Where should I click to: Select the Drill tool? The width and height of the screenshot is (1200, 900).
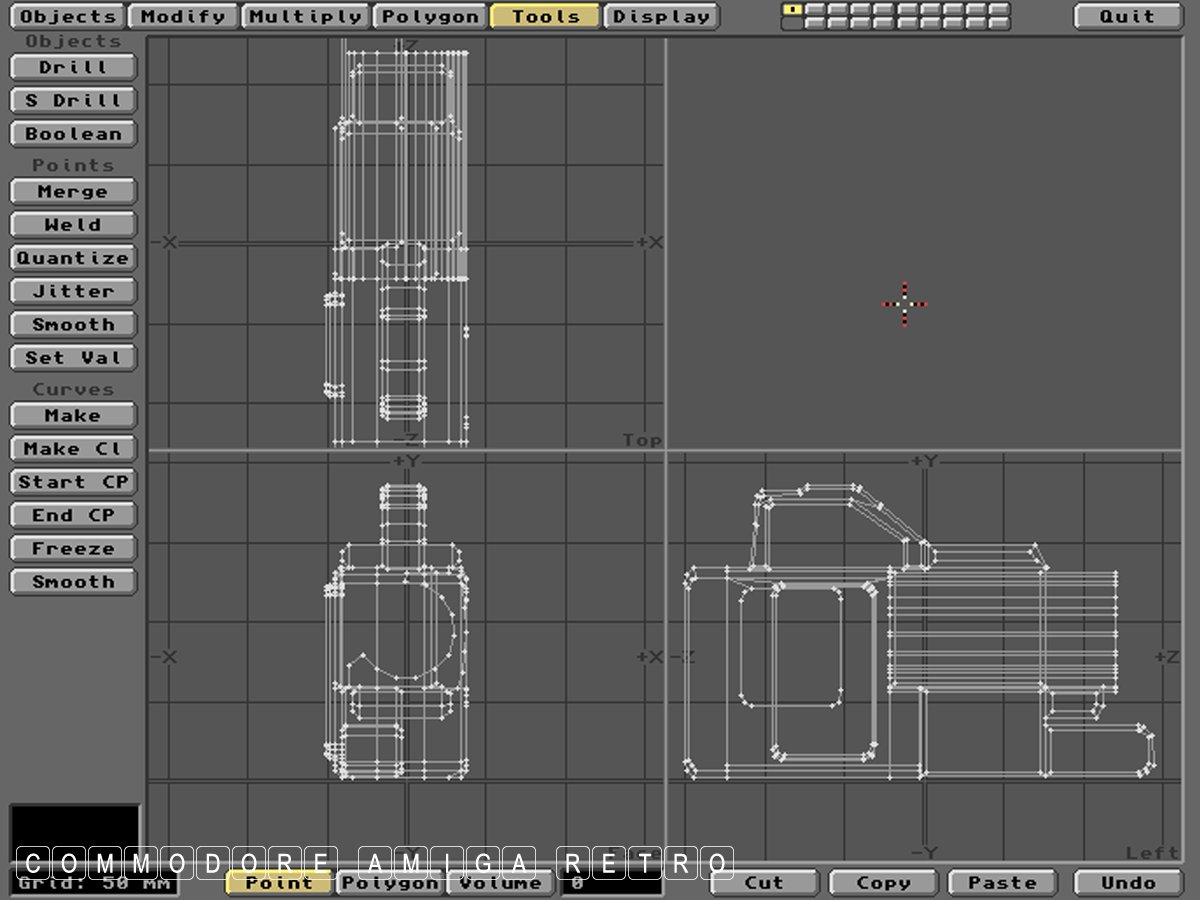pyautogui.click(x=73, y=67)
